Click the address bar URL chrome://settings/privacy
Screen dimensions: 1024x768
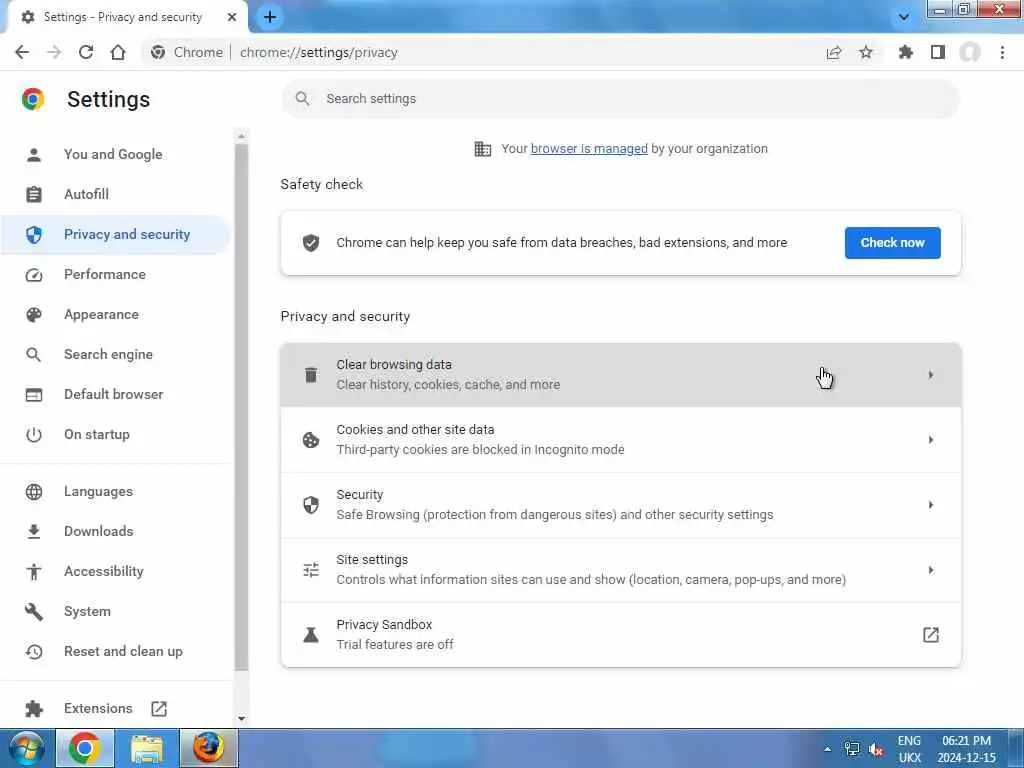[x=319, y=52]
